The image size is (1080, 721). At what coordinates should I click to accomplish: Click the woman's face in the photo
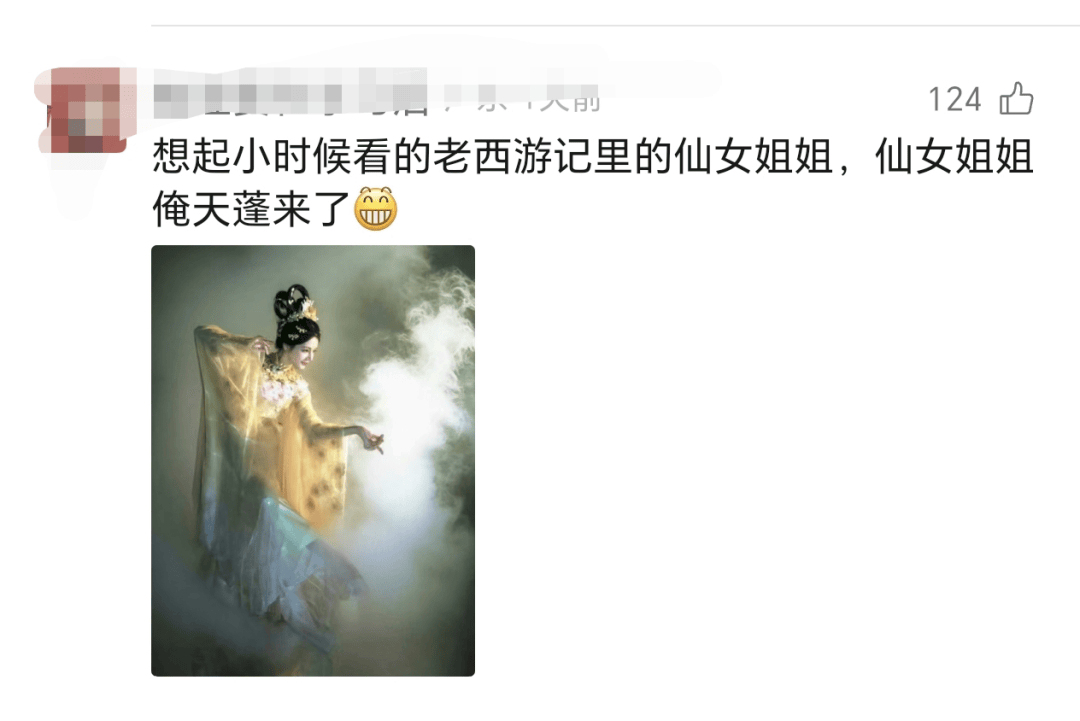coord(304,353)
